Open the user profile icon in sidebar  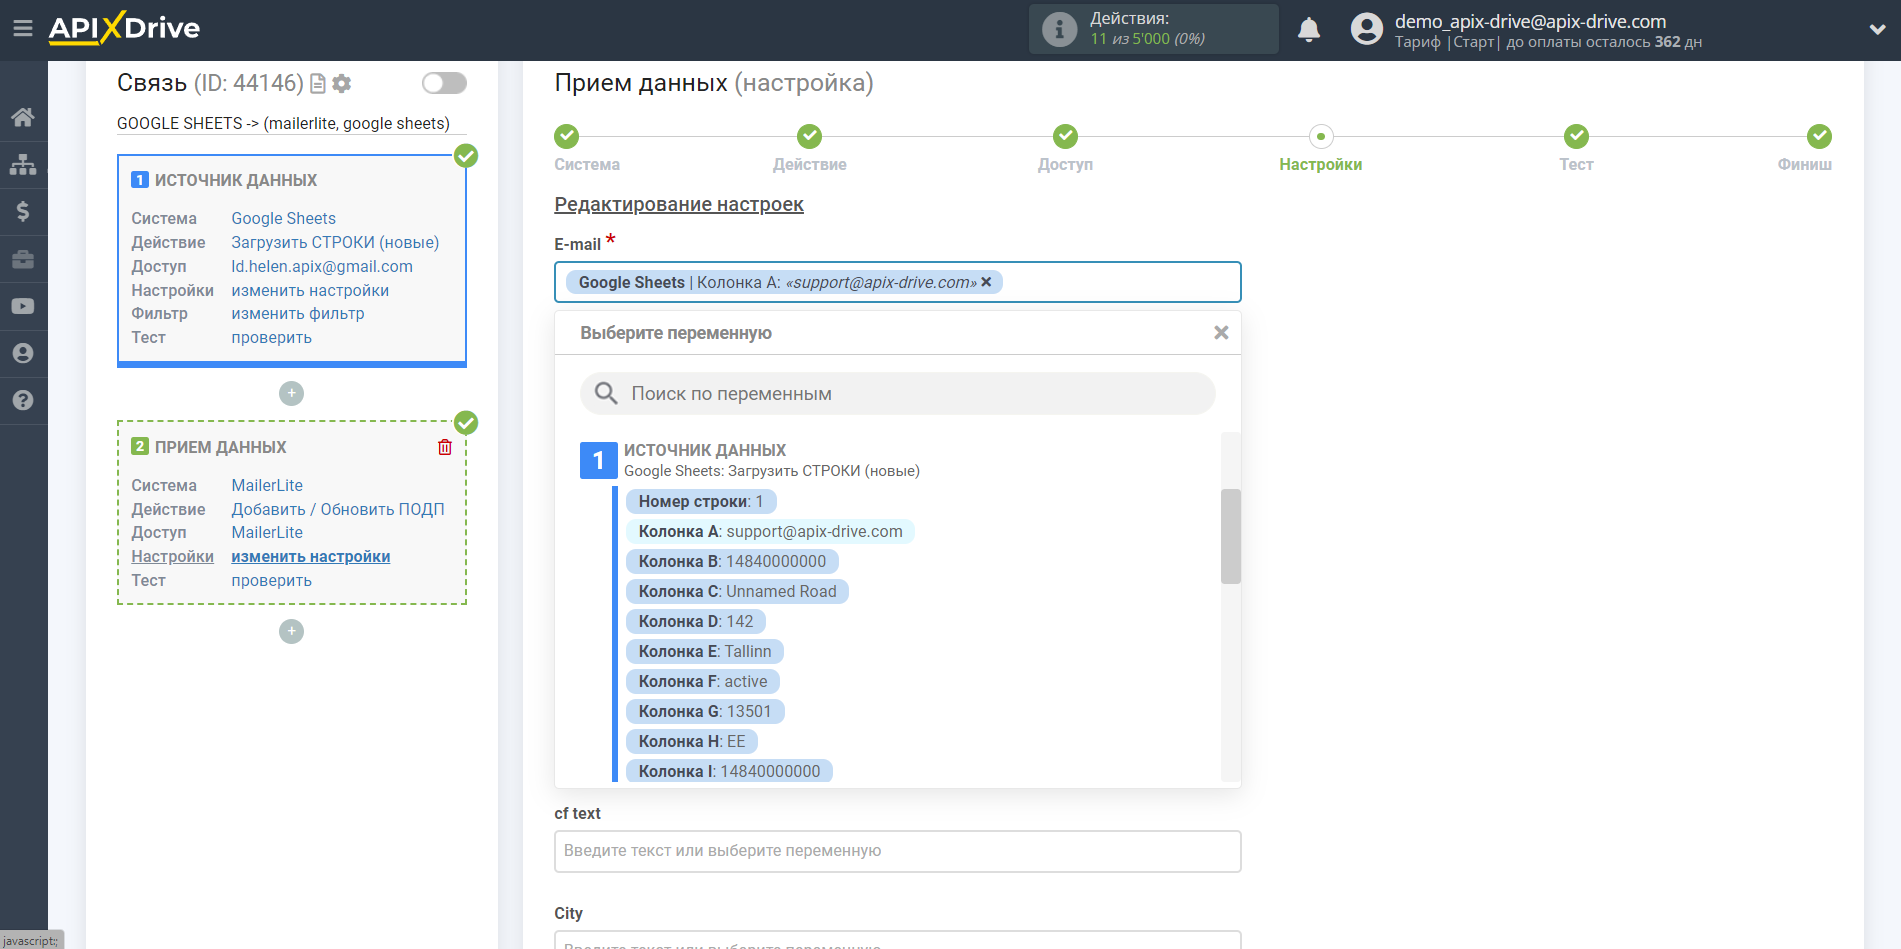click(x=23, y=353)
